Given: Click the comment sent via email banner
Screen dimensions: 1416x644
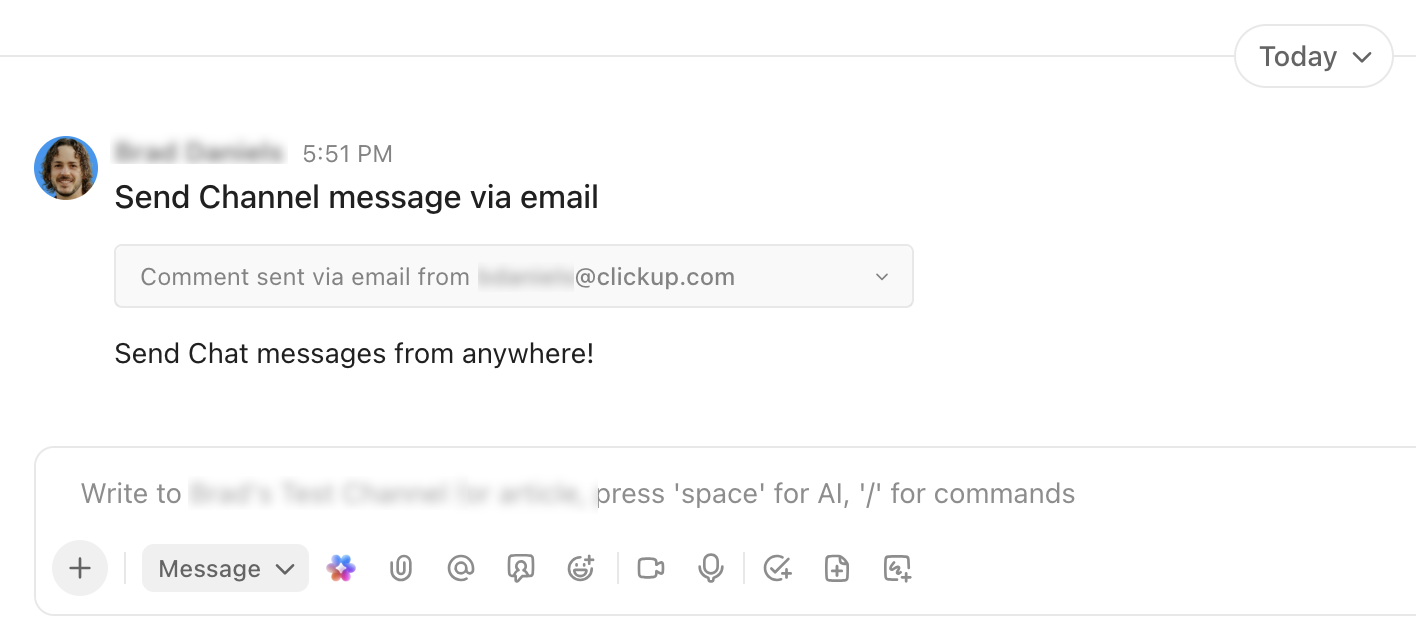Looking at the screenshot, I should 440,276.
